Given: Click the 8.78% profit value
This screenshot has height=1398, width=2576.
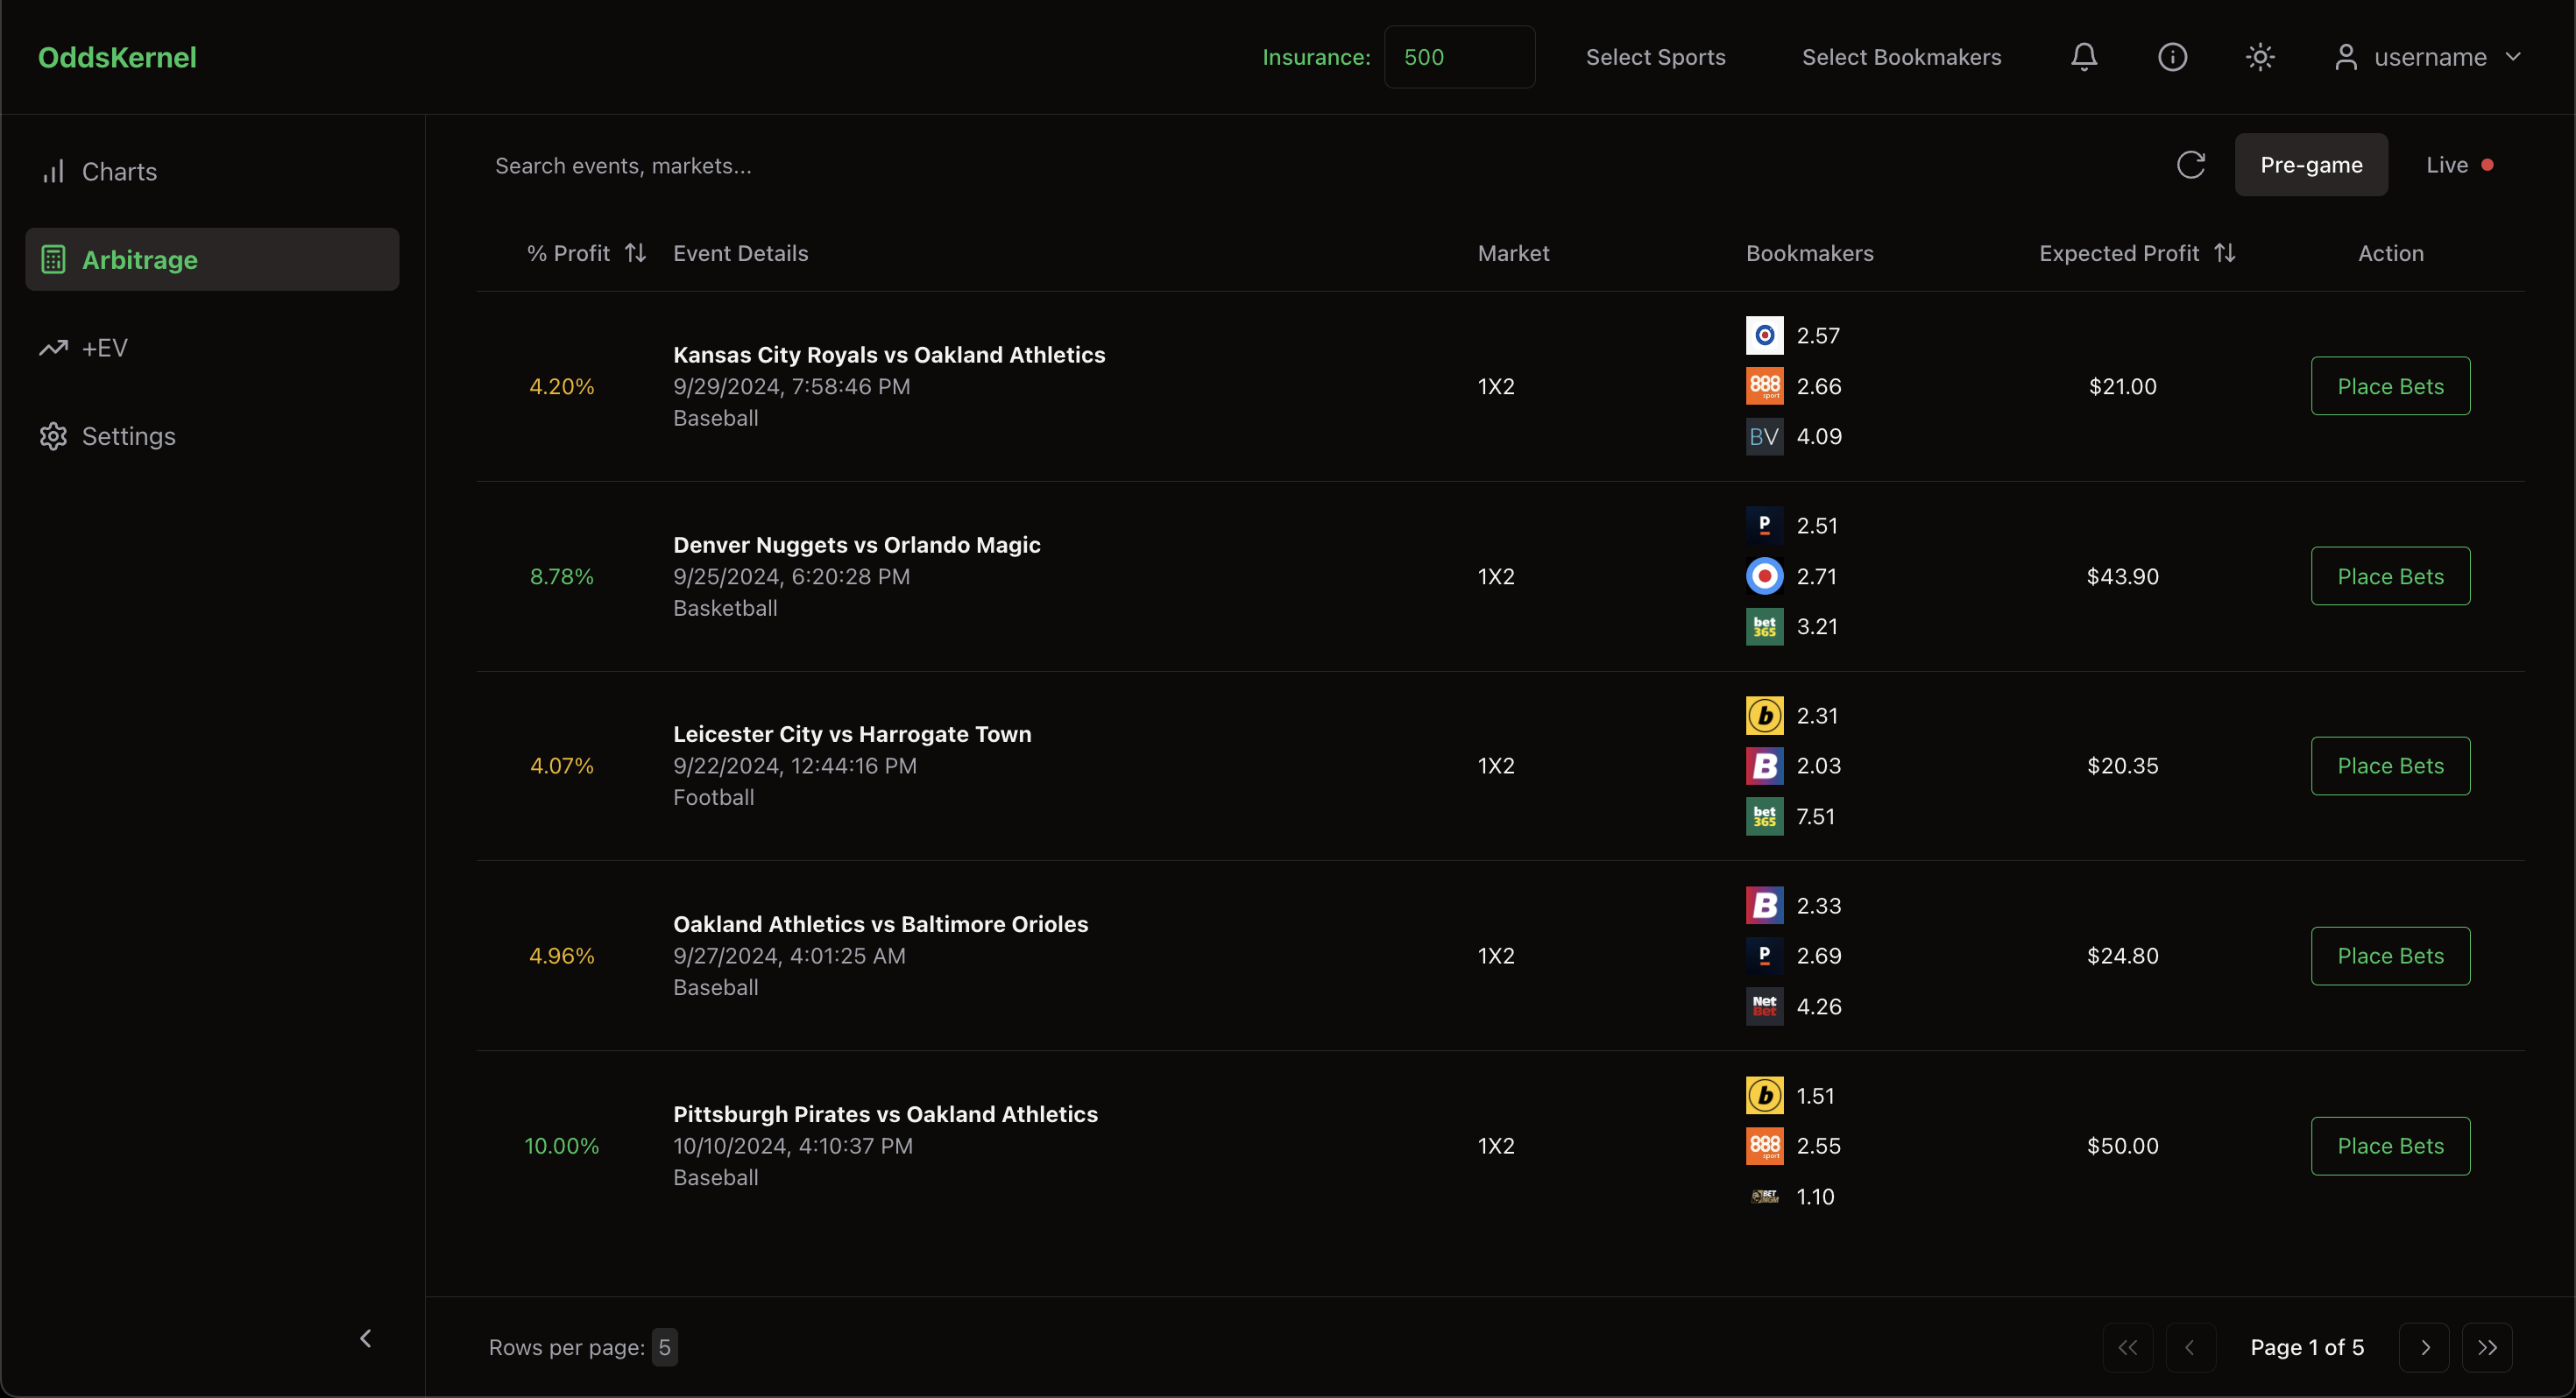Looking at the screenshot, I should [x=562, y=576].
